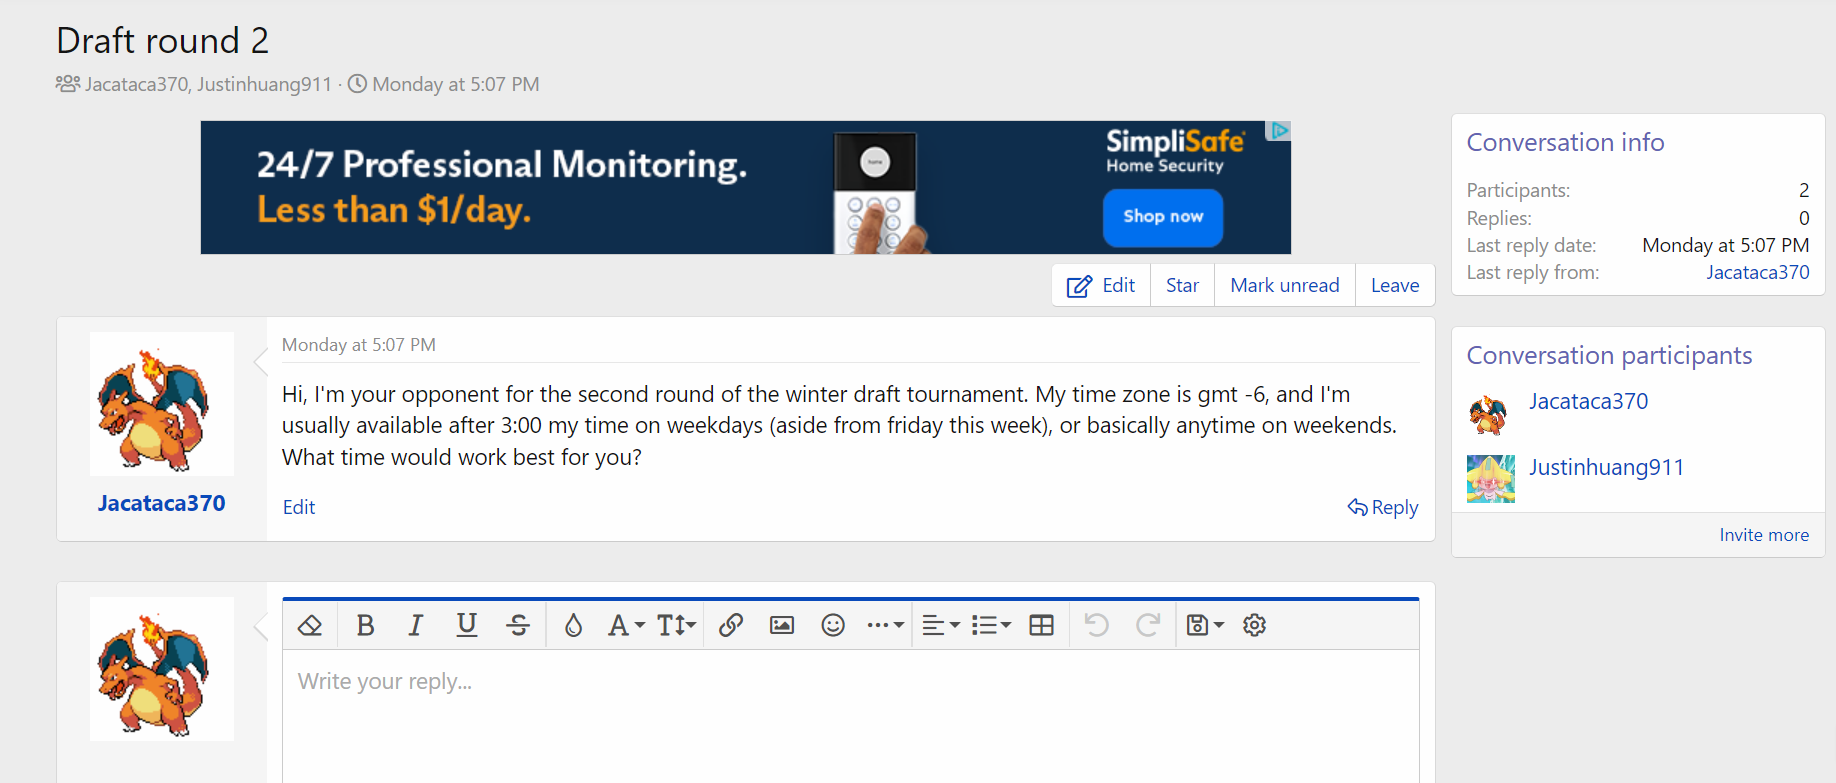Click the editor settings gear icon

(1254, 625)
